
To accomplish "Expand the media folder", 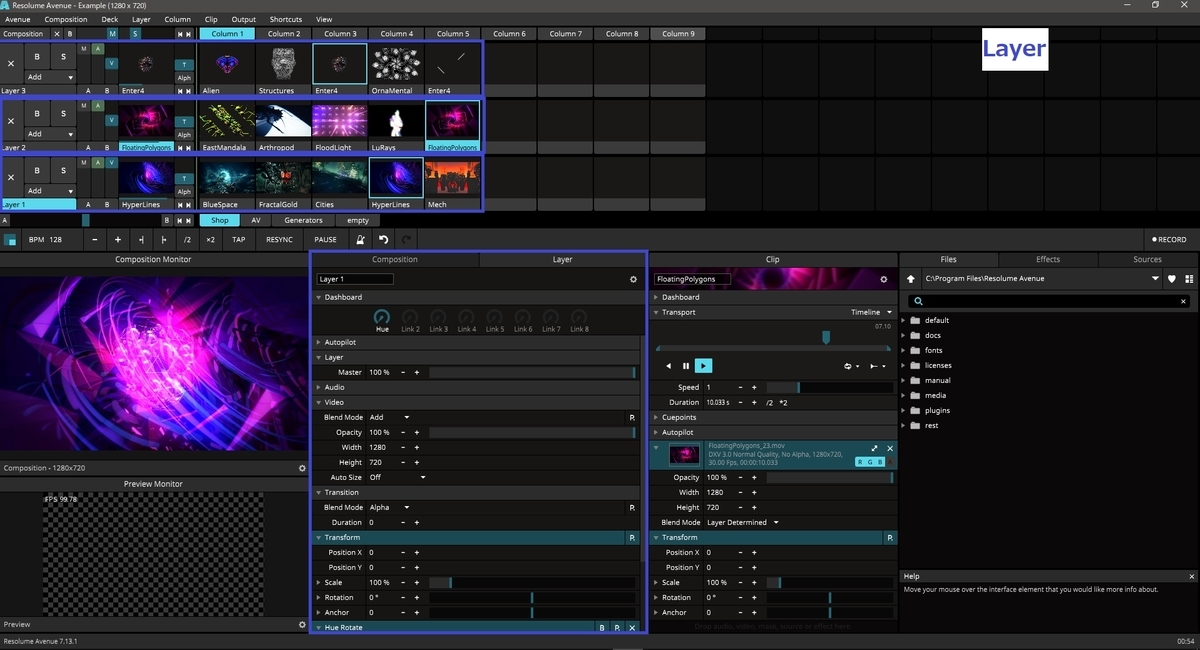I will (904, 395).
